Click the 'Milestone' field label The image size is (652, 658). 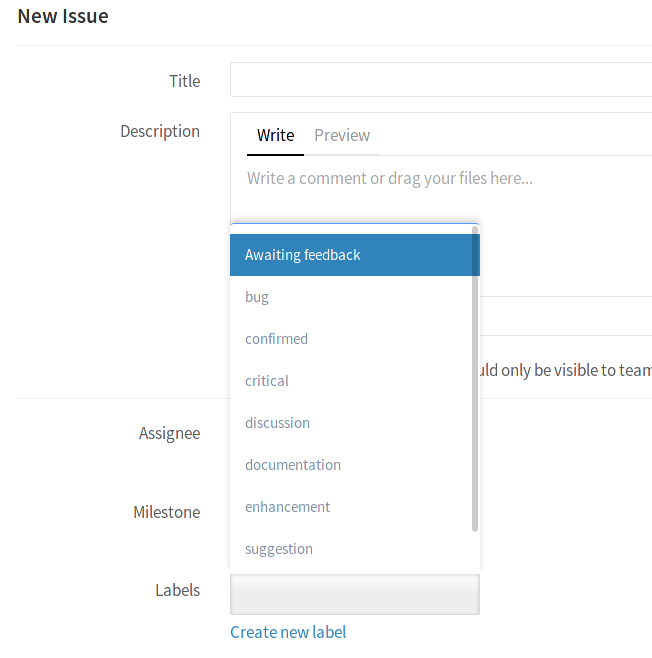coord(166,513)
